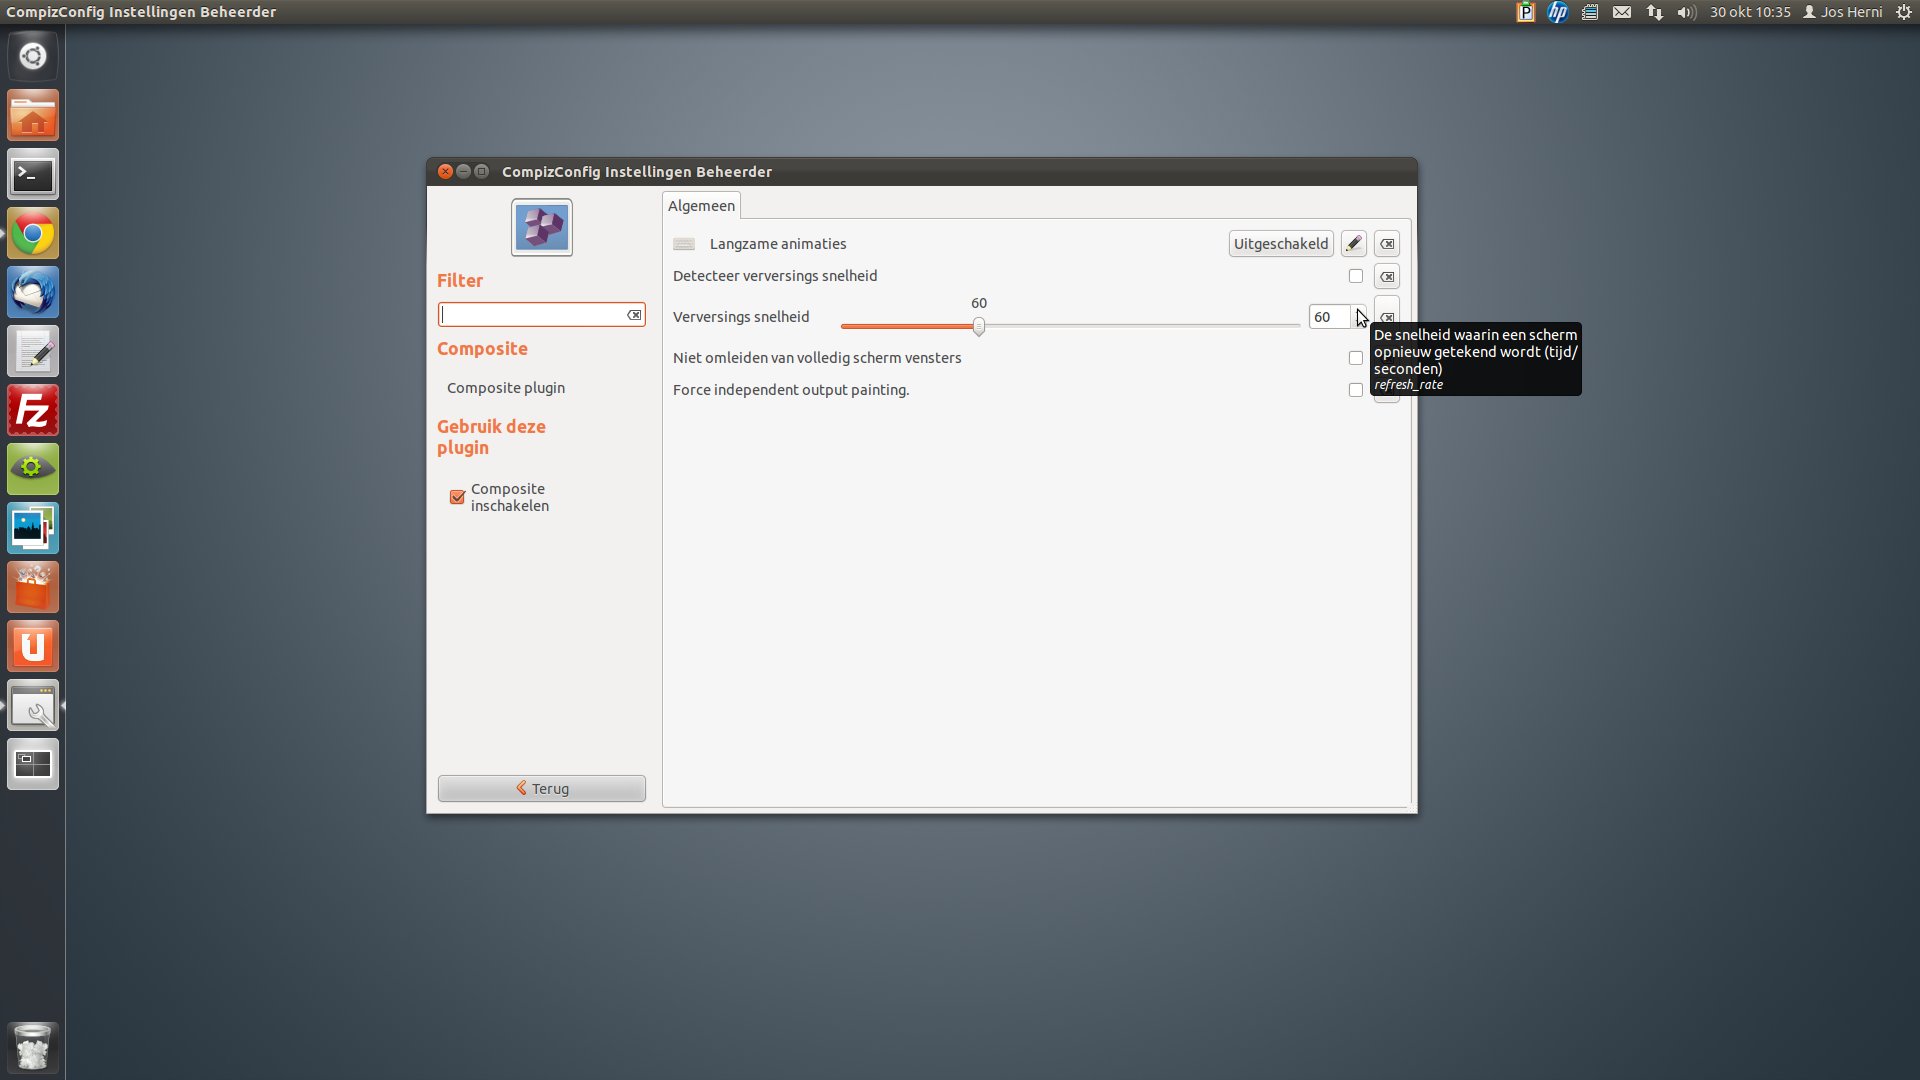Open the date and time menu
Screen dimensions: 1920x1080
point(1750,12)
